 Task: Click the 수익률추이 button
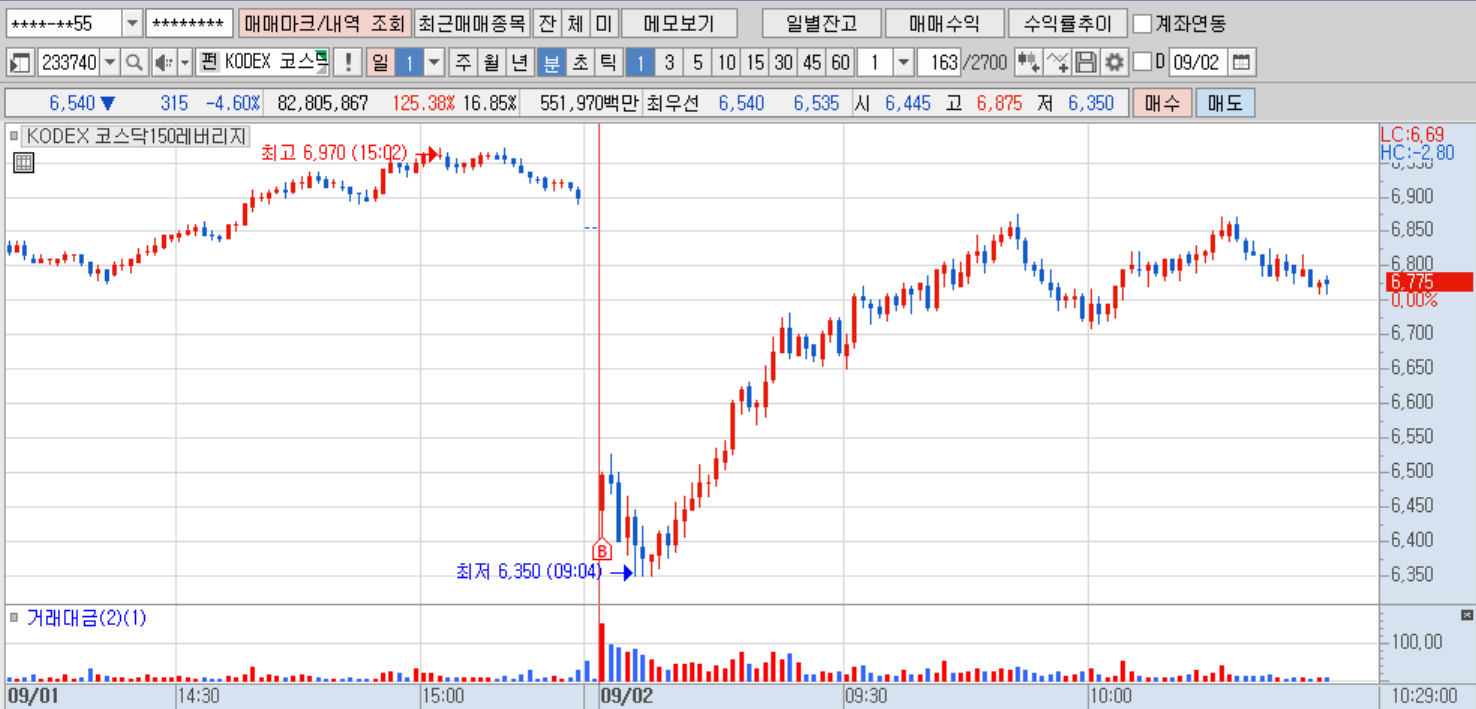coord(1068,23)
